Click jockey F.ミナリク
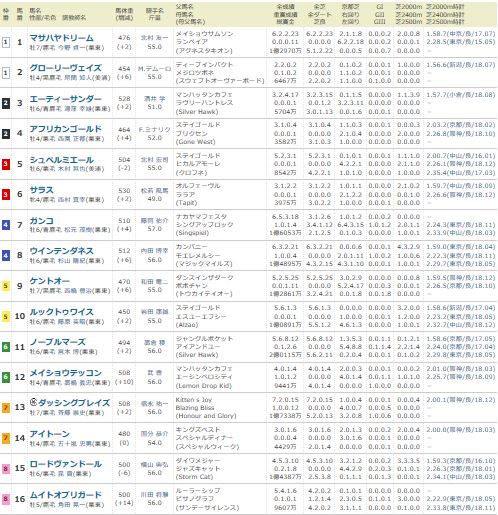Image resolution: width=498 pixels, height=515 pixels. coord(154,130)
